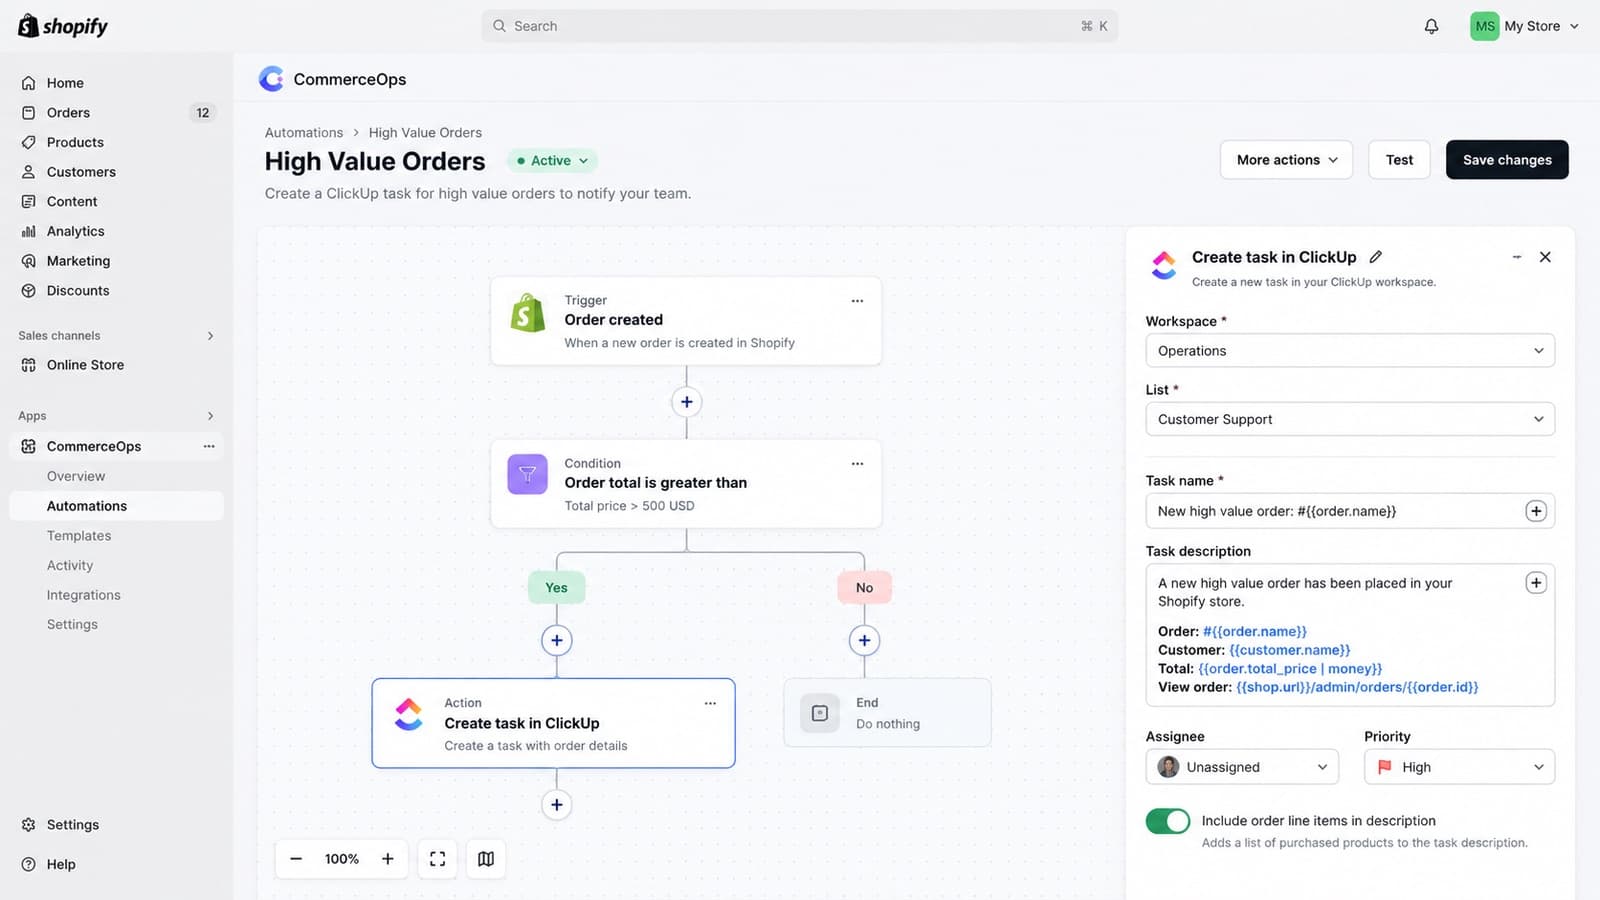Add a step after the ClickUp action
Screen dimensions: 1600x900
[557, 804]
